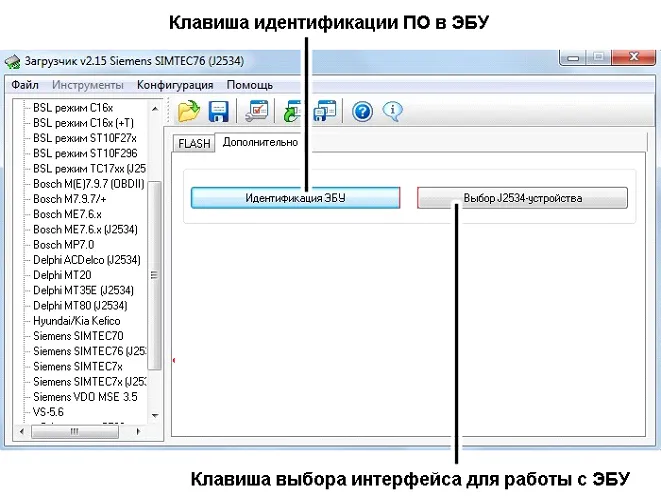Open the settings wrench-and-checkbox toolbar icon
661x498 pixels.
click(256, 111)
